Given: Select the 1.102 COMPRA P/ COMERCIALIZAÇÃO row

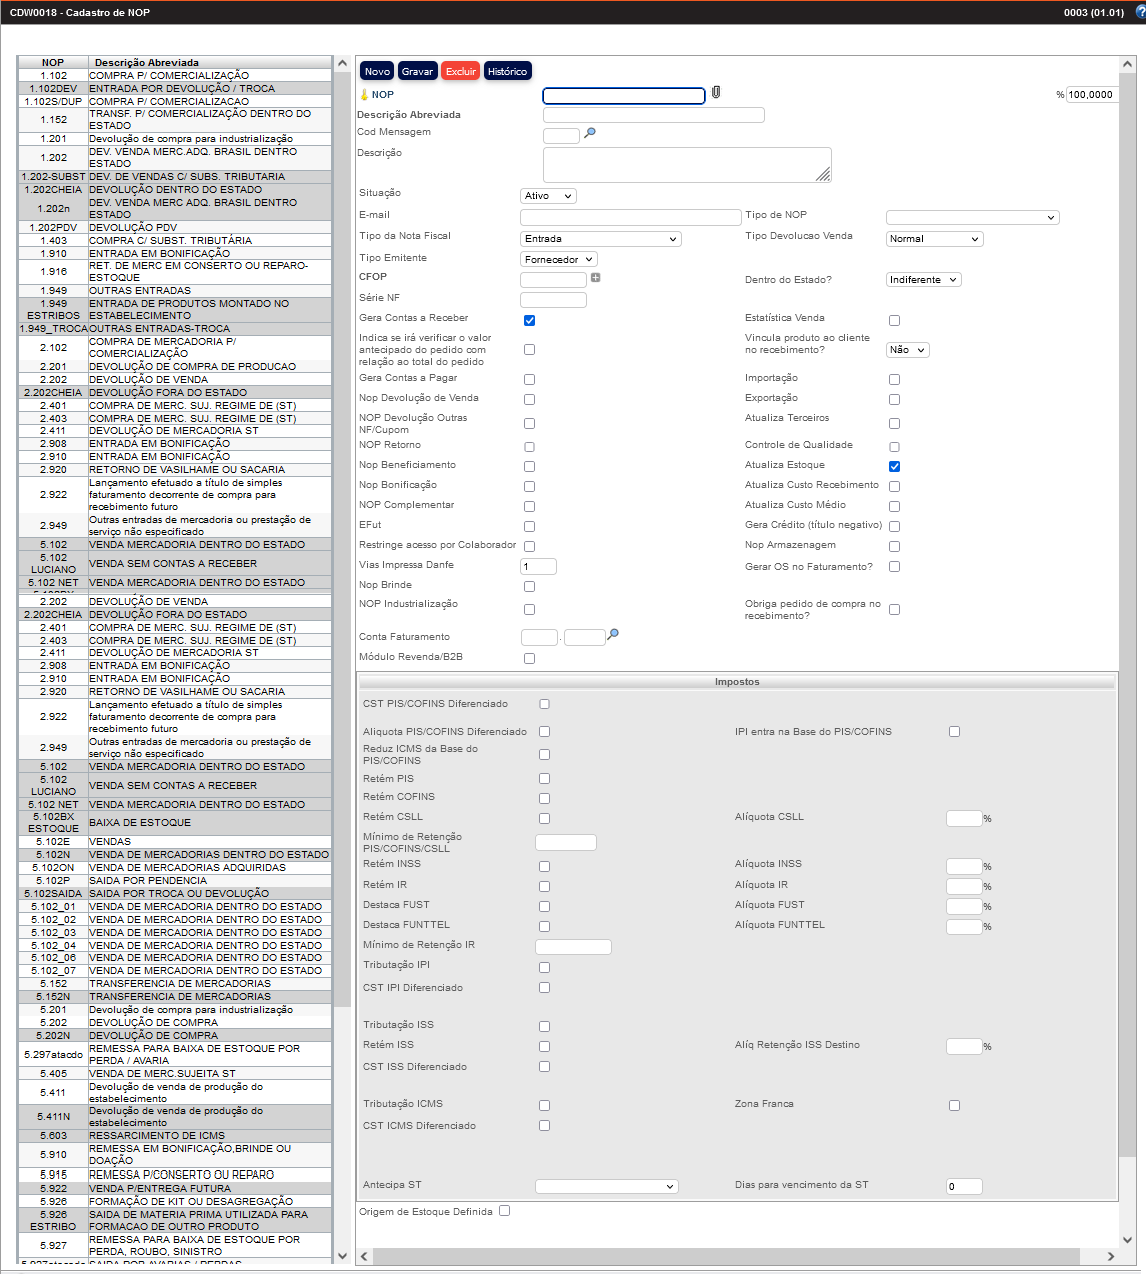Looking at the screenshot, I should (x=170, y=75).
